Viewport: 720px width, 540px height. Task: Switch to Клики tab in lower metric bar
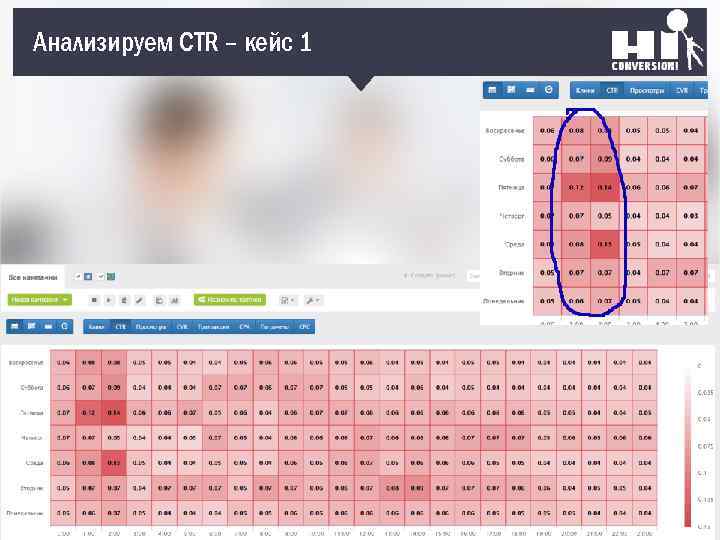click(x=96, y=327)
